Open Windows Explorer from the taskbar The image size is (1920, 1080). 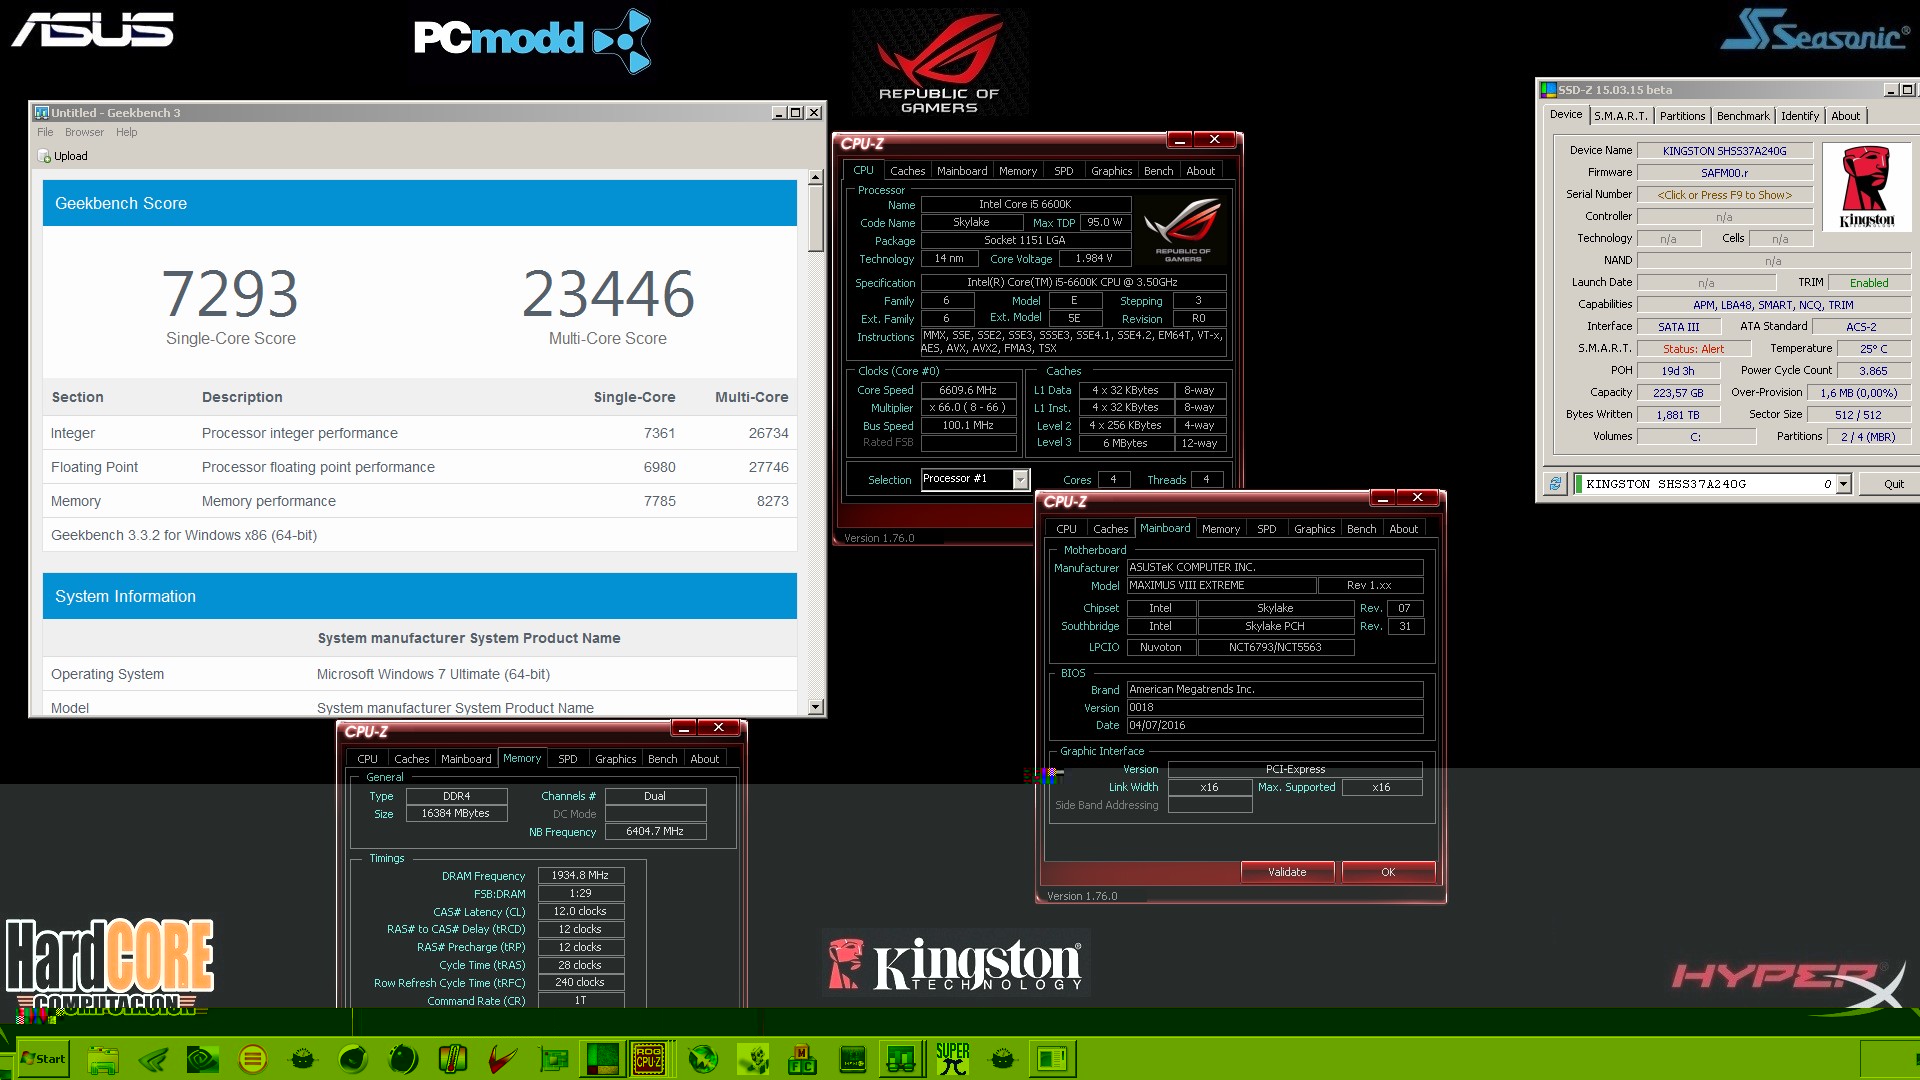[103, 1058]
